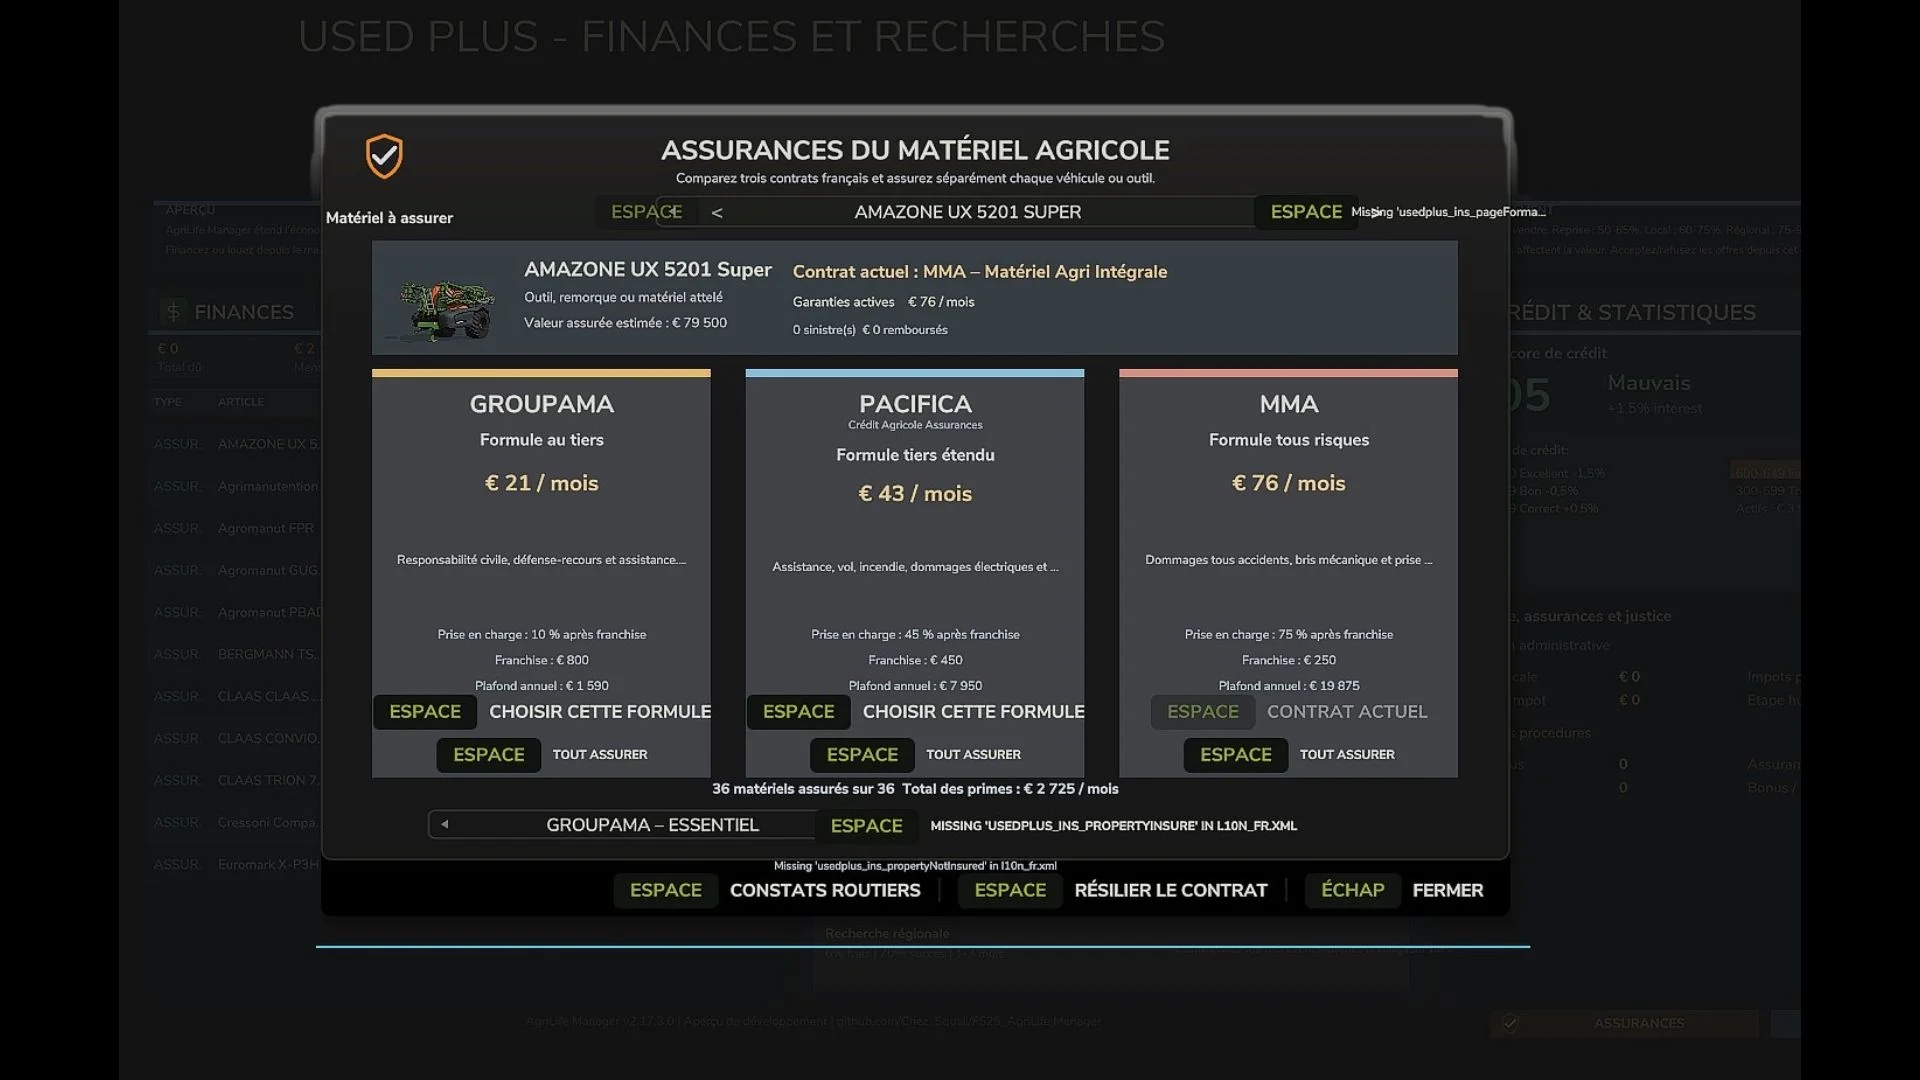Viewport: 1920px width, 1080px height.
Task: Open CONSTATS ROUTIERS from the bottom bar
Action: tap(825, 891)
